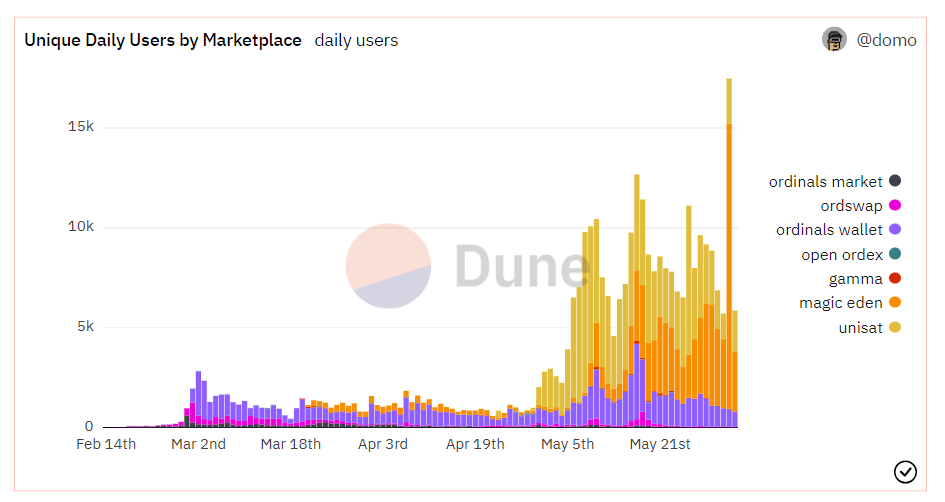Viewport: 945px width, 502px height.
Task: Open Unique Daily Users by Marketplace title
Action: 163,40
